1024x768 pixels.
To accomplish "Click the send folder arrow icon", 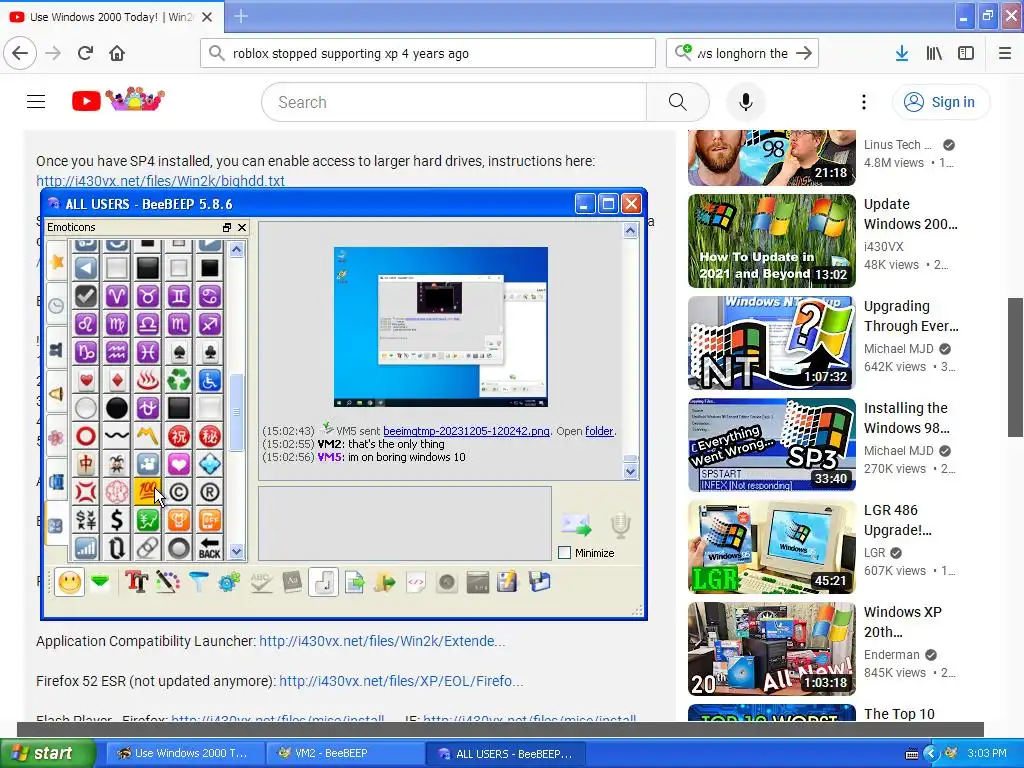I will tap(385, 582).
